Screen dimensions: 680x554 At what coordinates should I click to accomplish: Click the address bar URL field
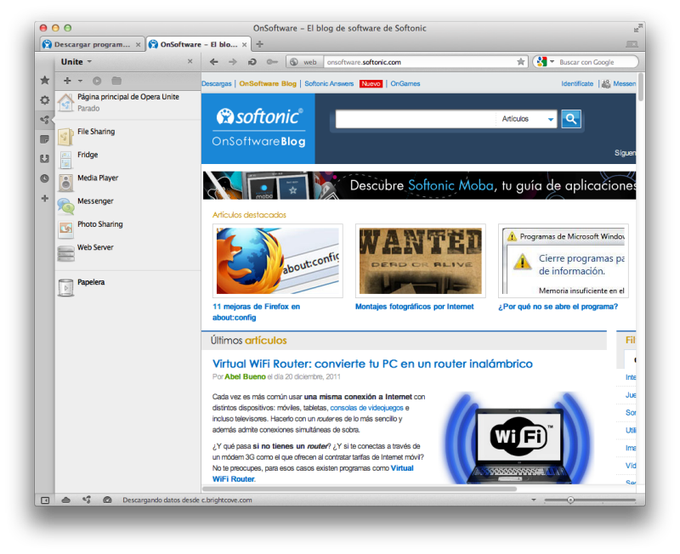click(420, 62)
